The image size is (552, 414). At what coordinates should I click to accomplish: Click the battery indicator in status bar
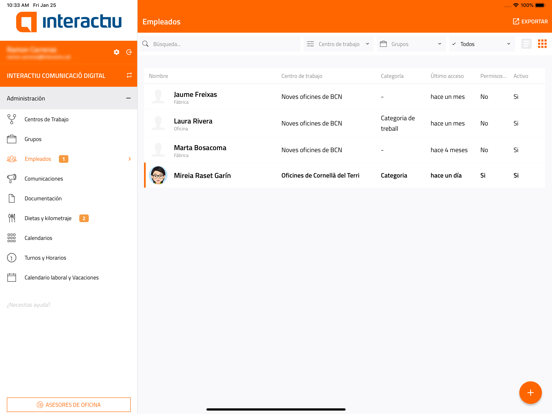[x=540, y=5]
